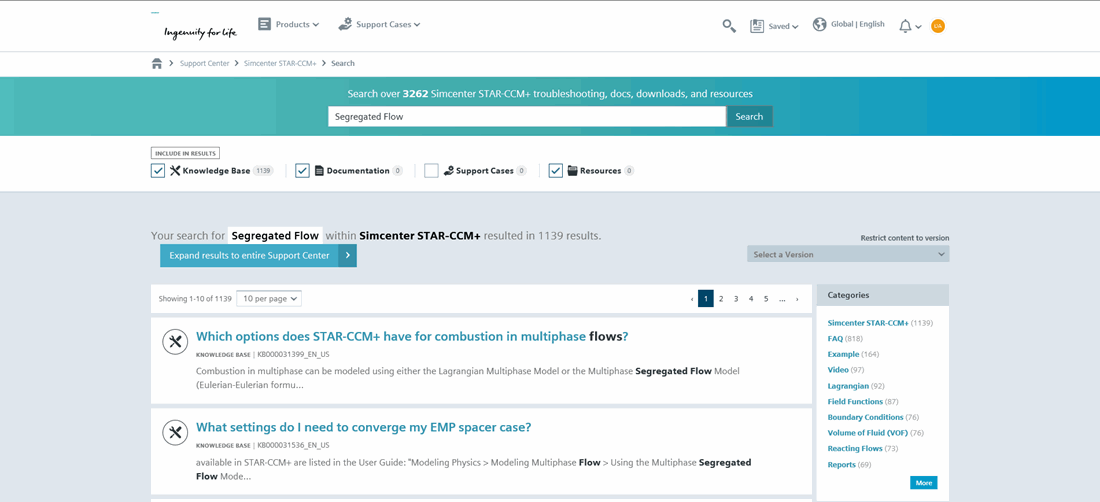Filter by Example category

(x=843, y=354)
